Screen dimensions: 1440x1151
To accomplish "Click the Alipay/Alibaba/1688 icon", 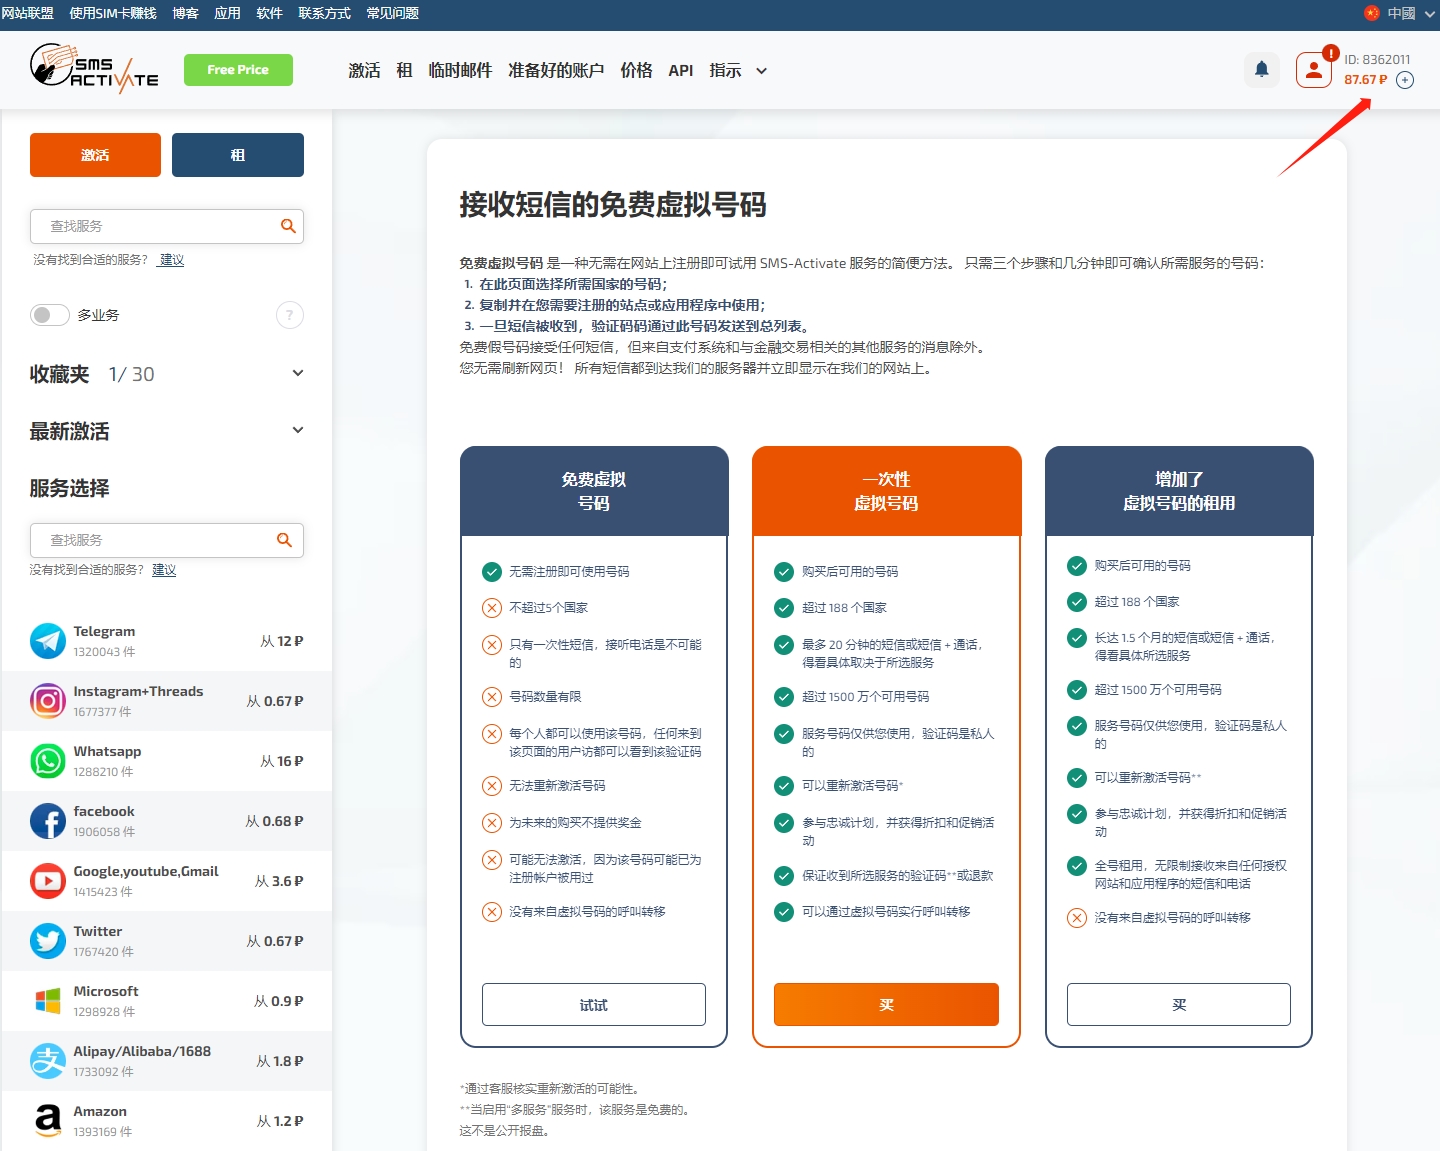I will point(48,1061).
